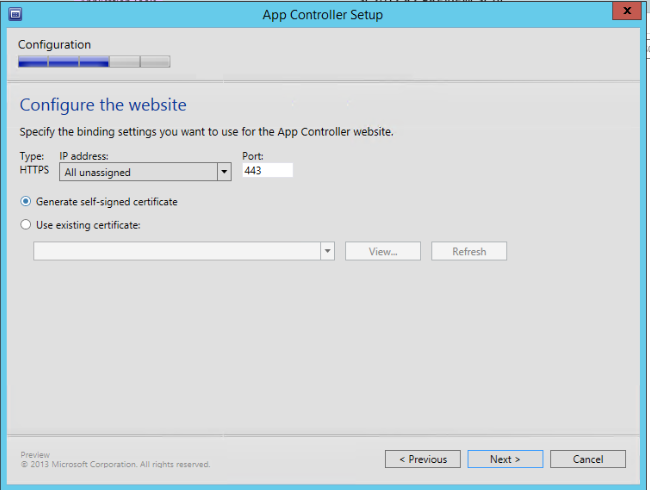Go back with the Previous button
This screenshot has width=650, height=490.
(x=423, y=459)
